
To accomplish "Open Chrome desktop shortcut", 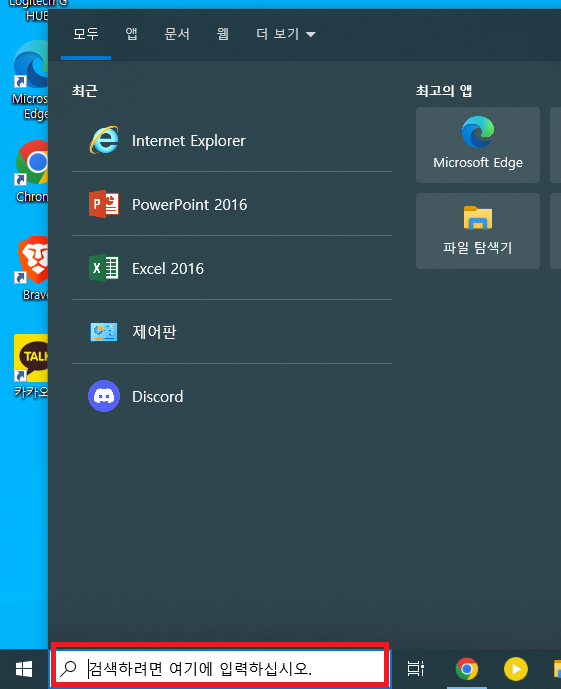I will [31, 171].
